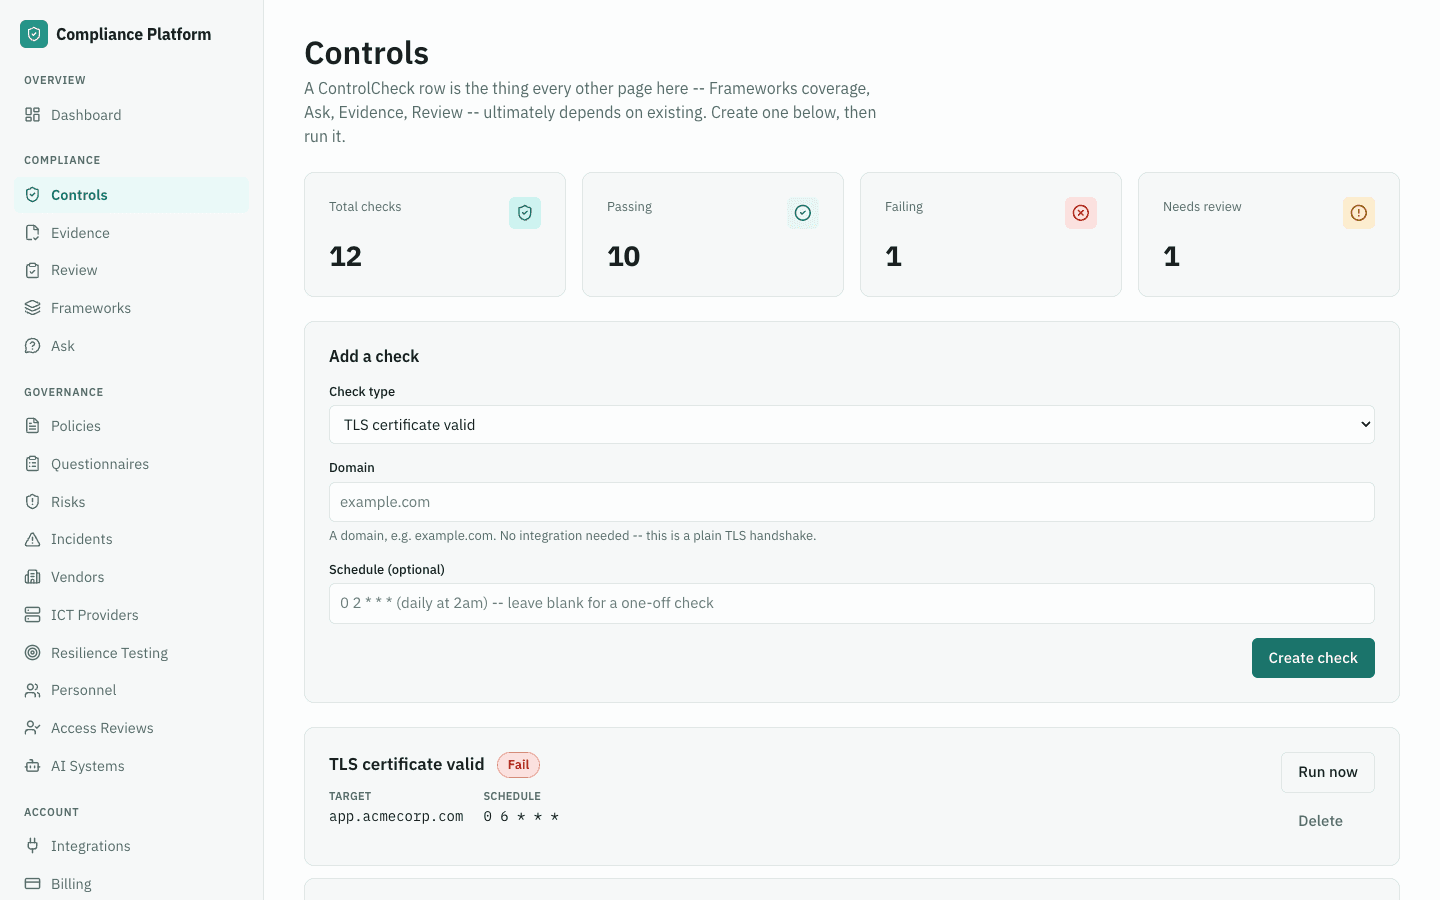
Task: Click the ICT Providers server icon
Action: click(x=33, y=615)
